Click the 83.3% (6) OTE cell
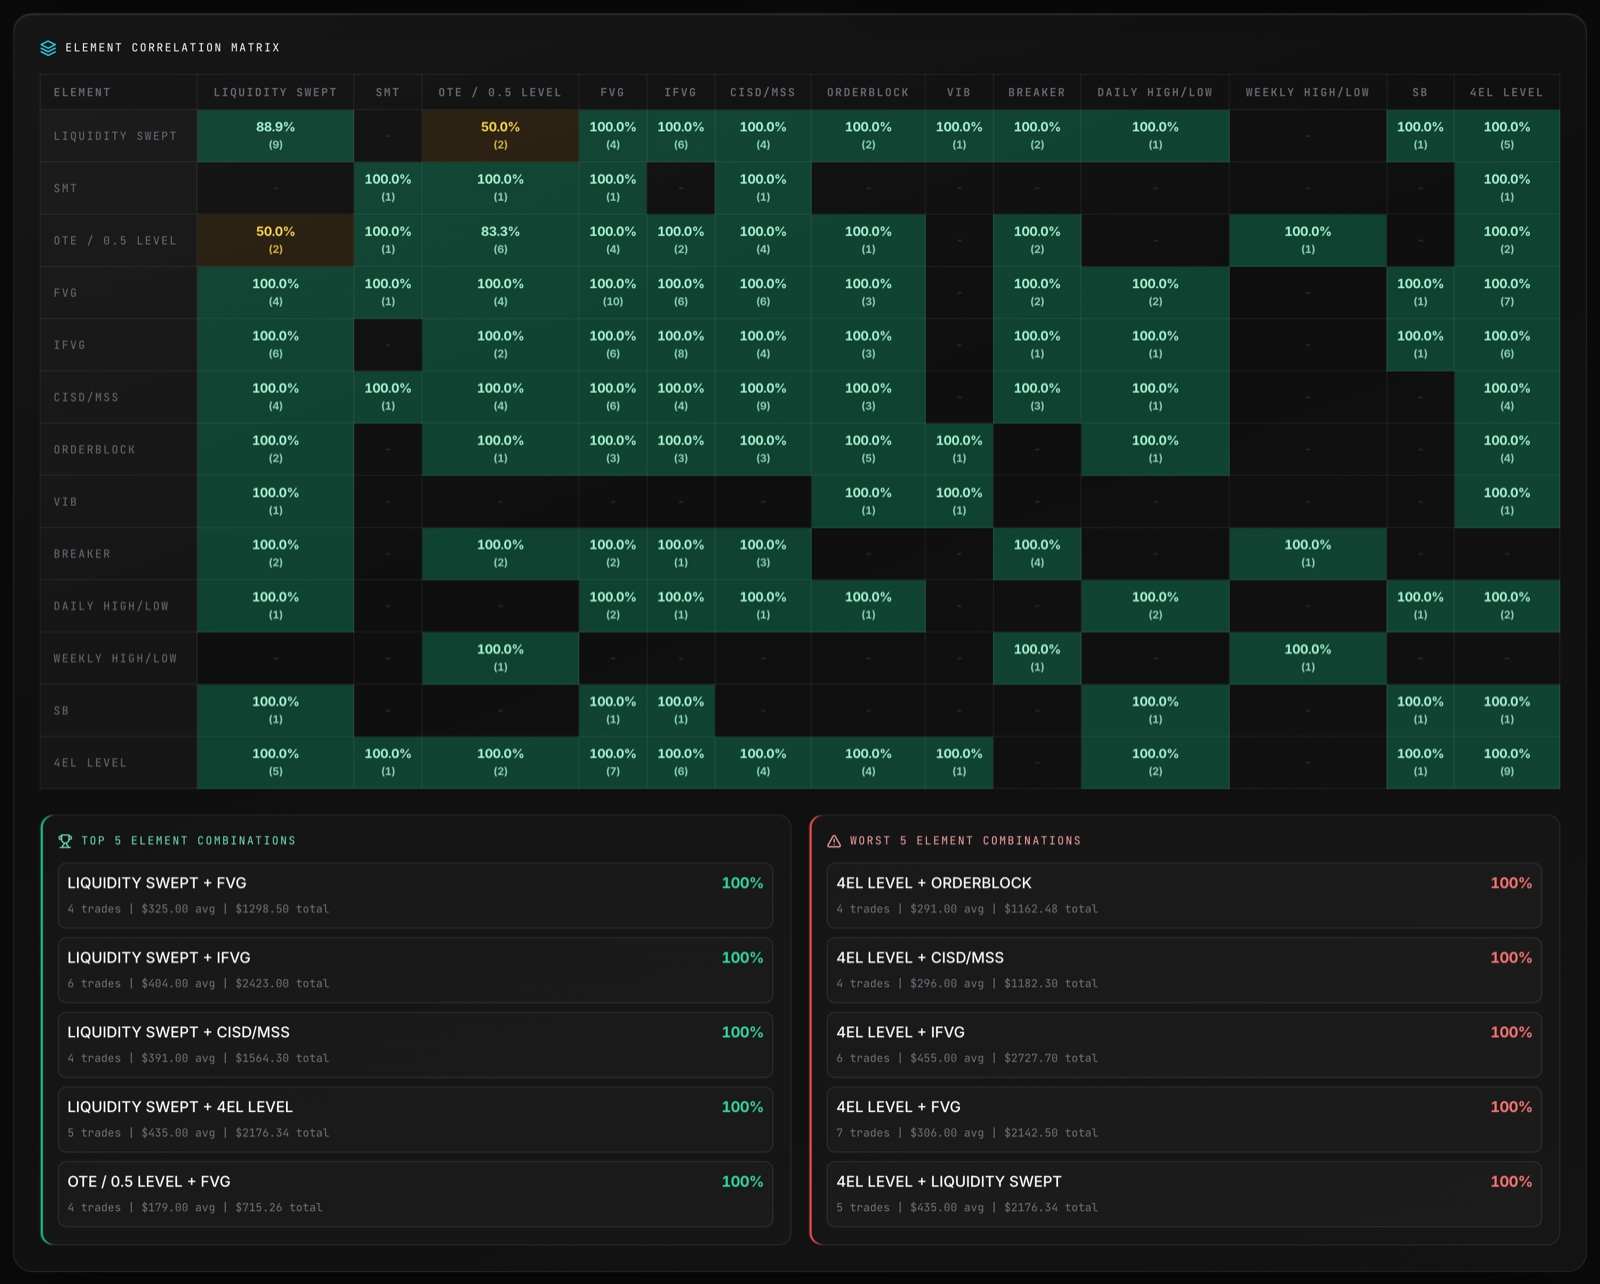 (x=500, y=240)
